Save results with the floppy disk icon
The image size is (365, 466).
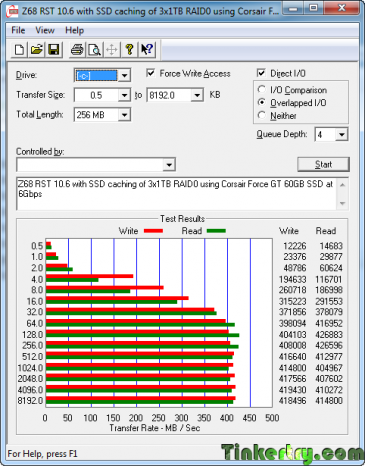(x=53, y=50)
